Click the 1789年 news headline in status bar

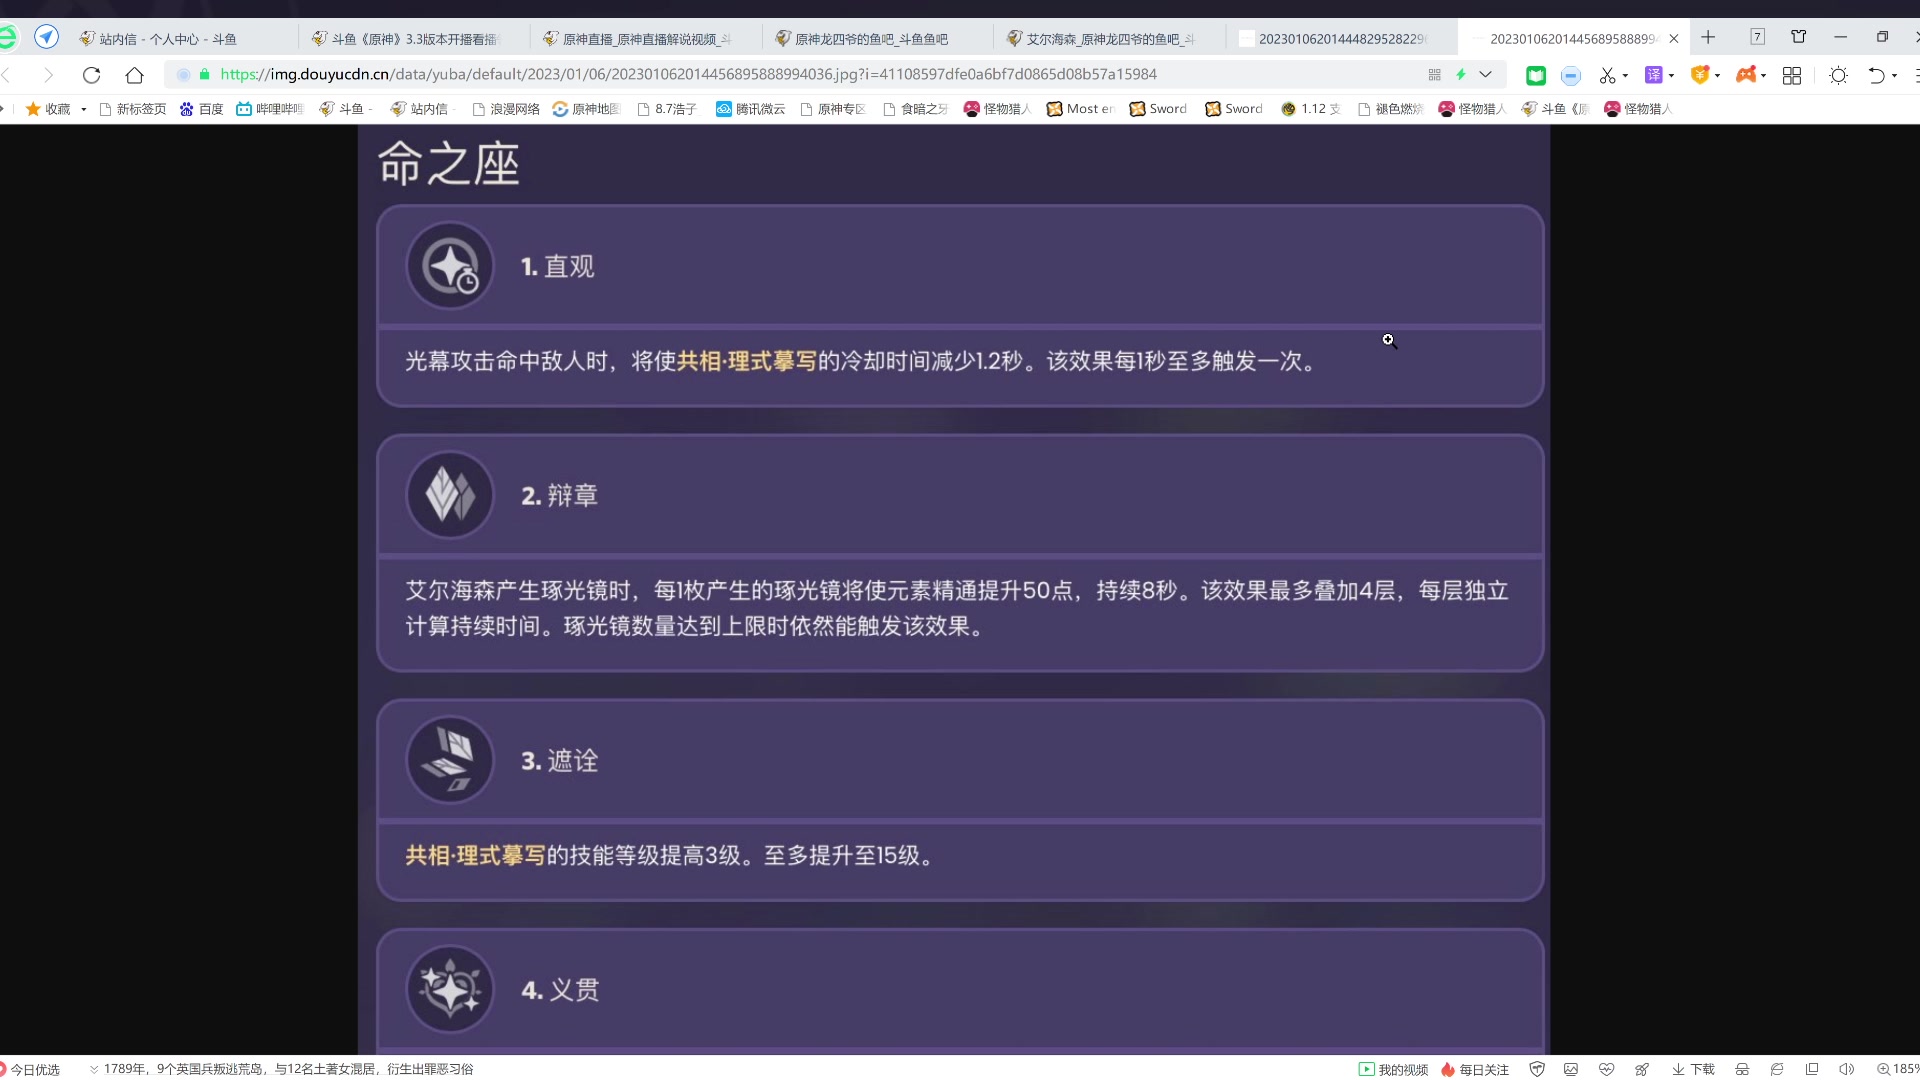[288, 1069]
